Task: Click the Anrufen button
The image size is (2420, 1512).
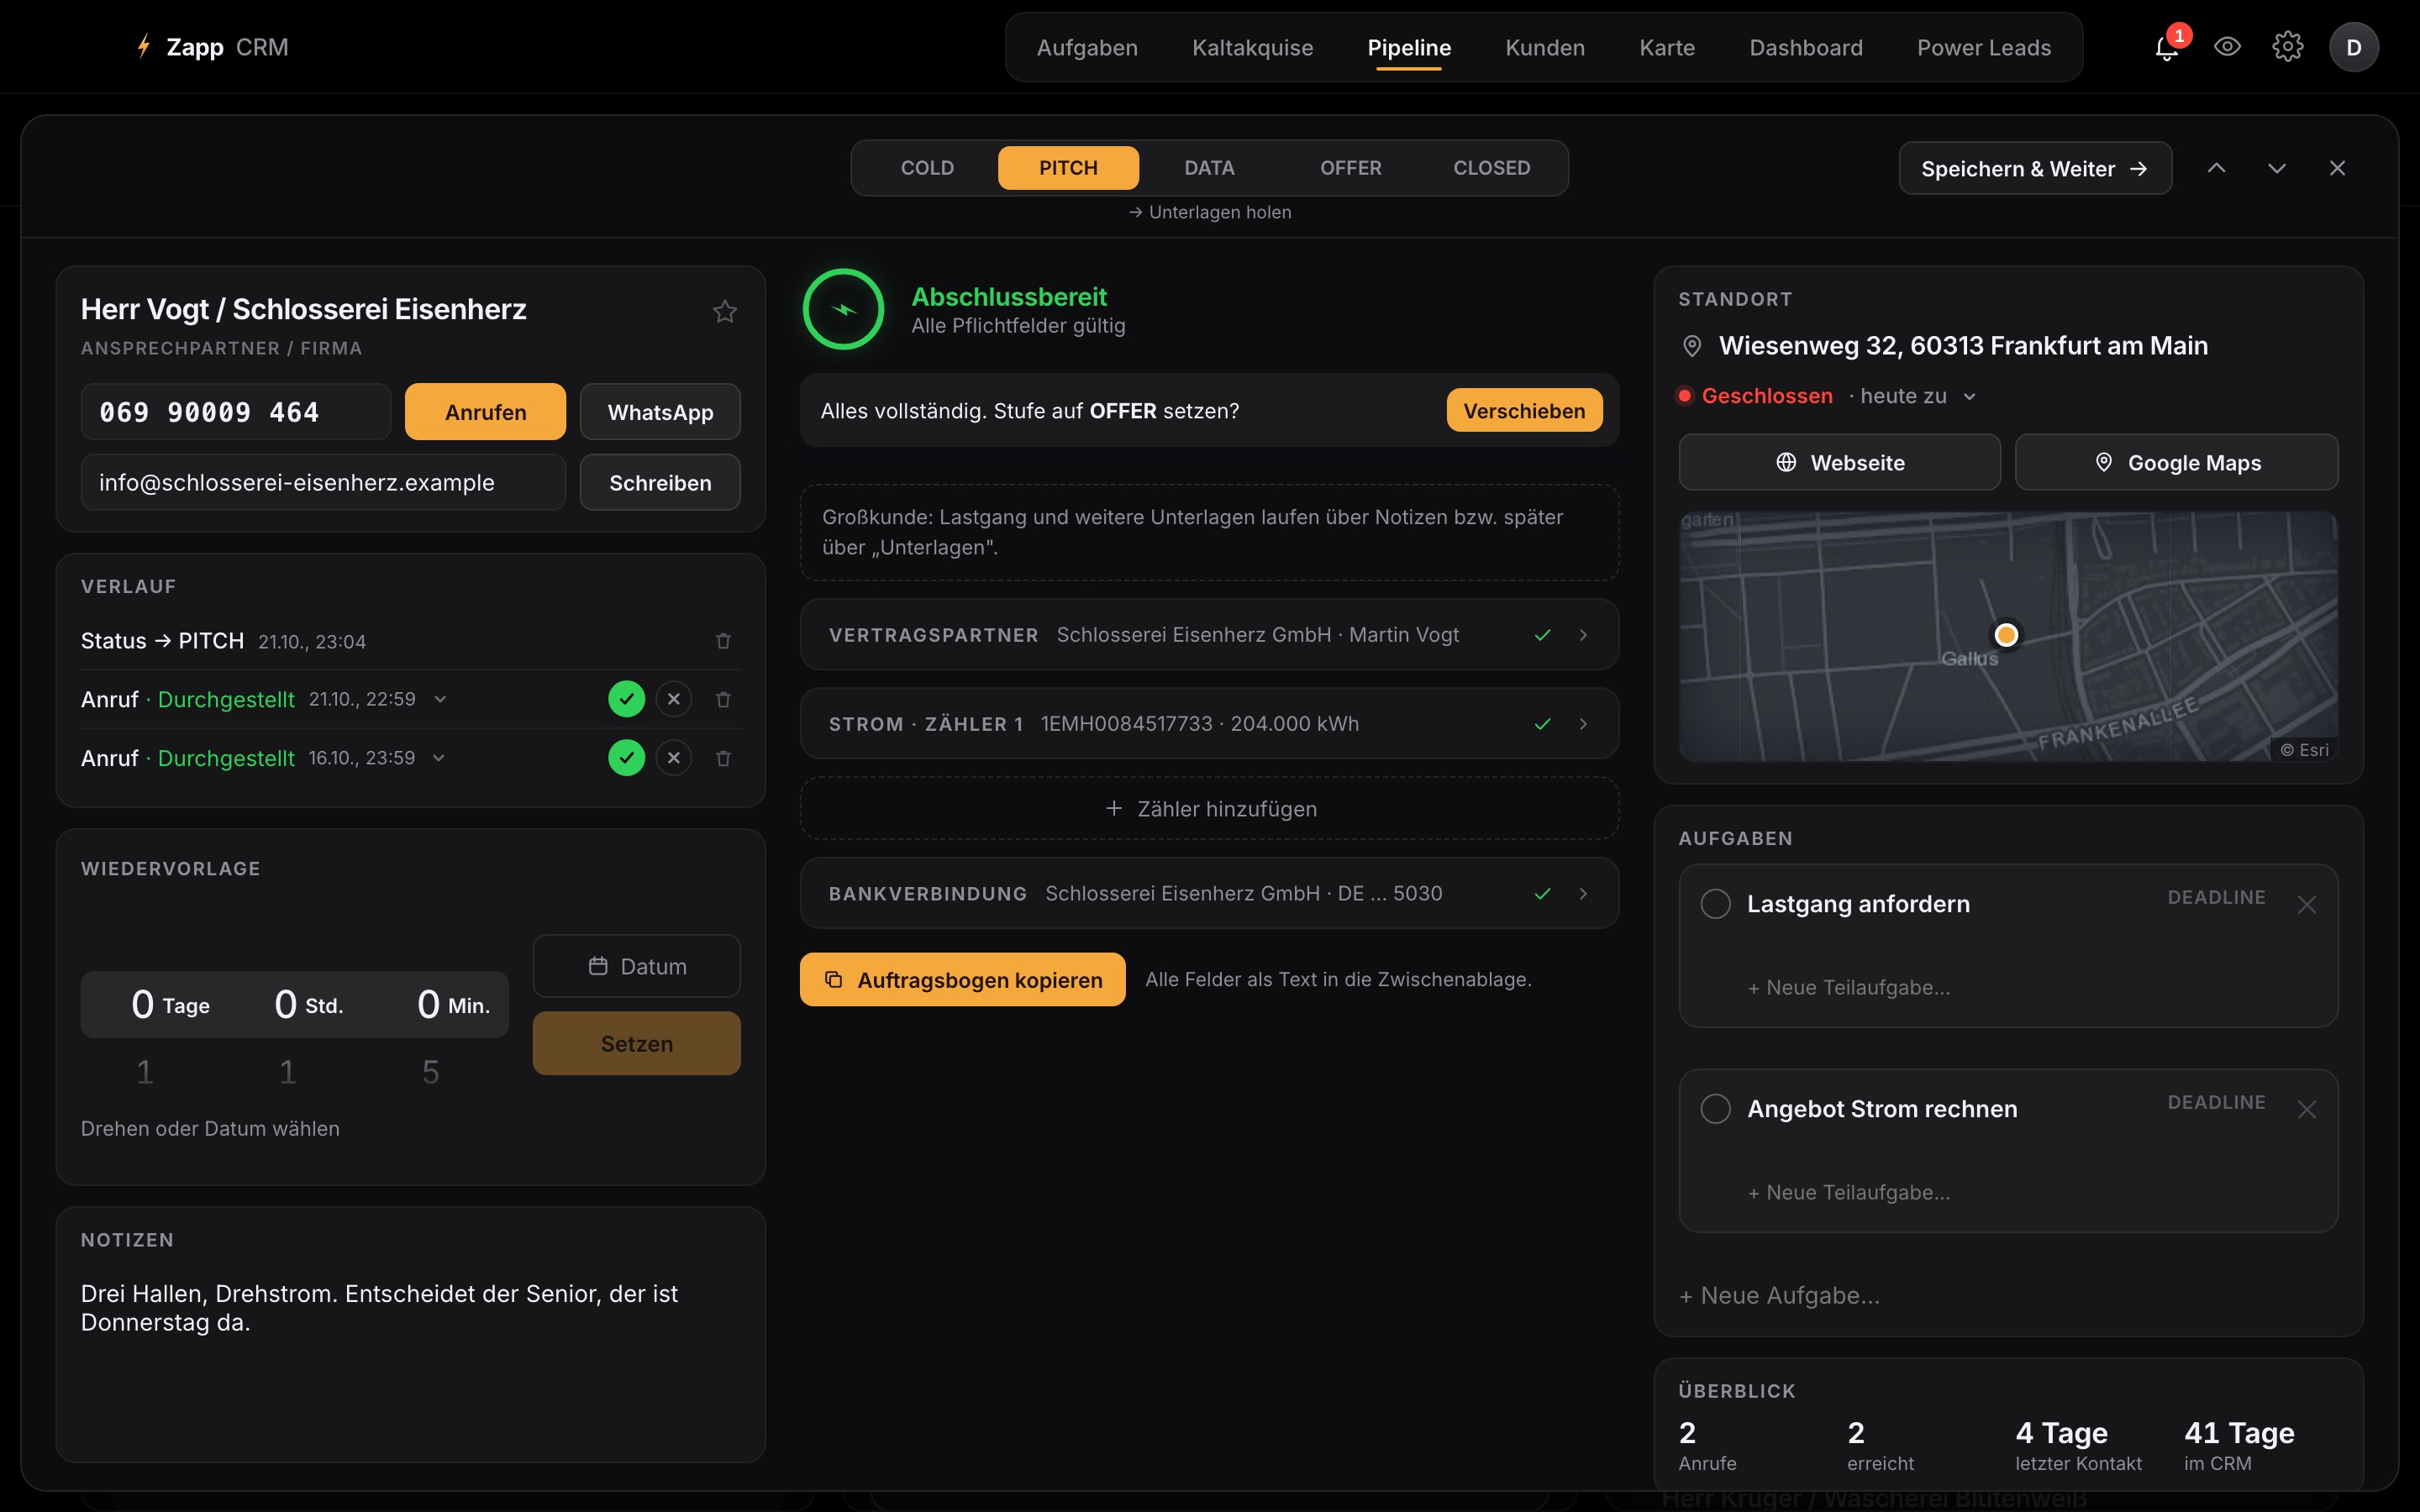Action: point(485,412)
